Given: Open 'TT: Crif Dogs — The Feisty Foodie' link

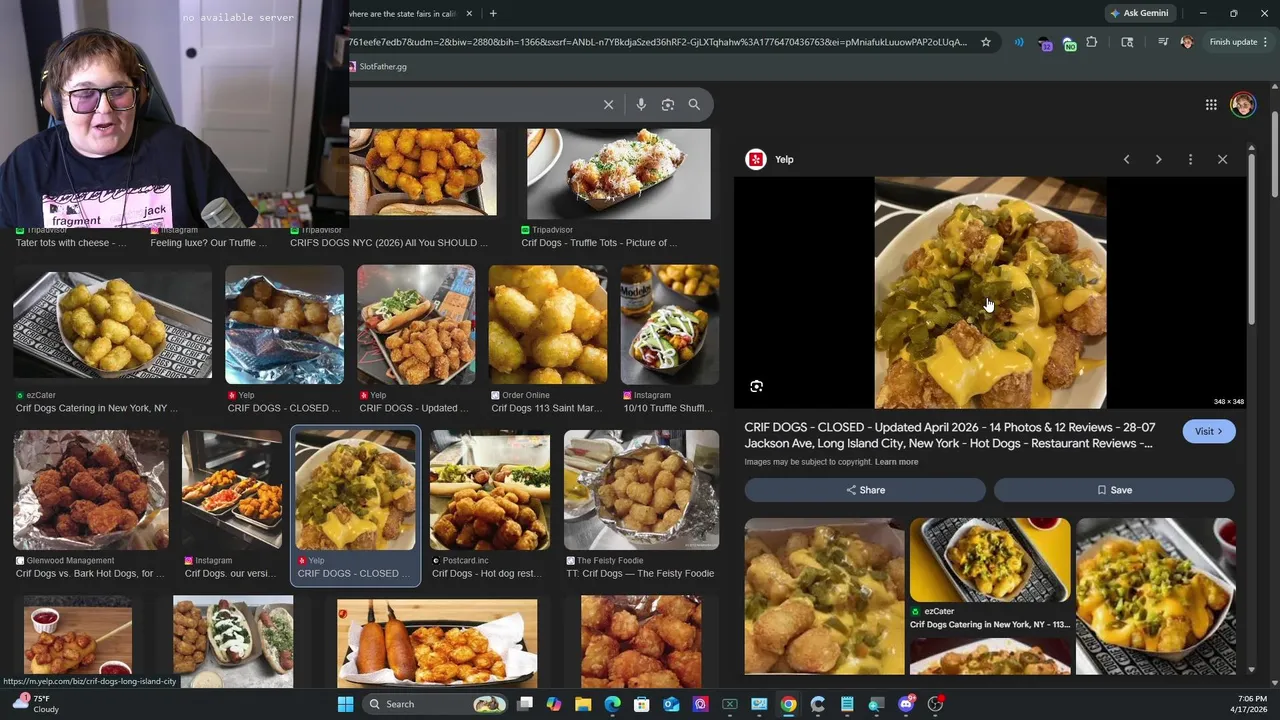Looking at the screenshot, I should click(639, 574).
